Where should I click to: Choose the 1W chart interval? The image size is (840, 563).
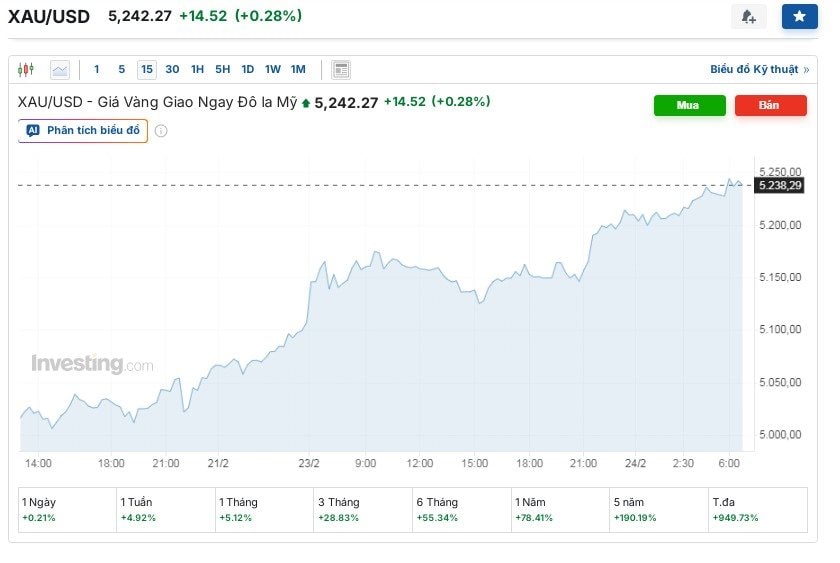point(272,69)
